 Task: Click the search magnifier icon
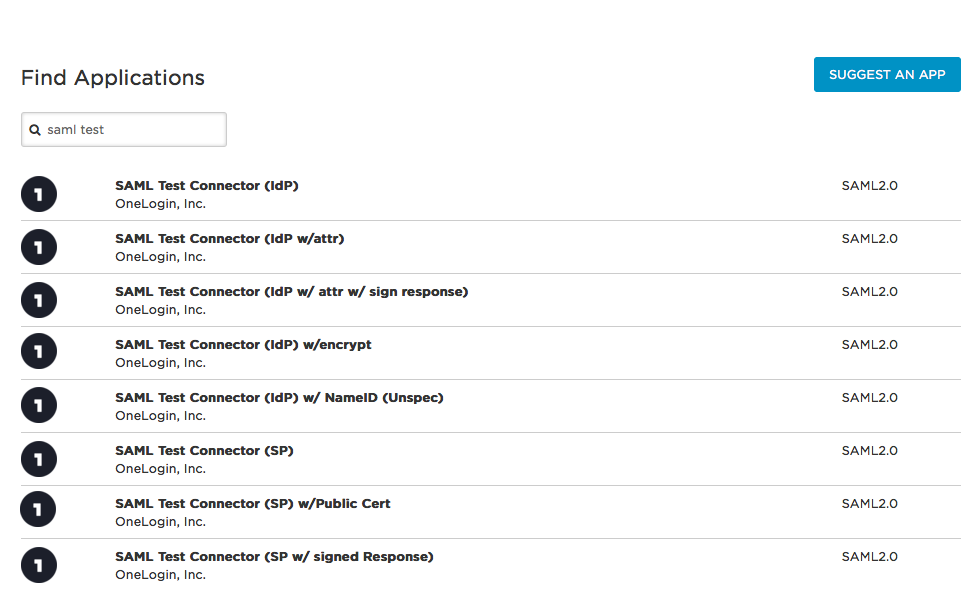(35, 130)
